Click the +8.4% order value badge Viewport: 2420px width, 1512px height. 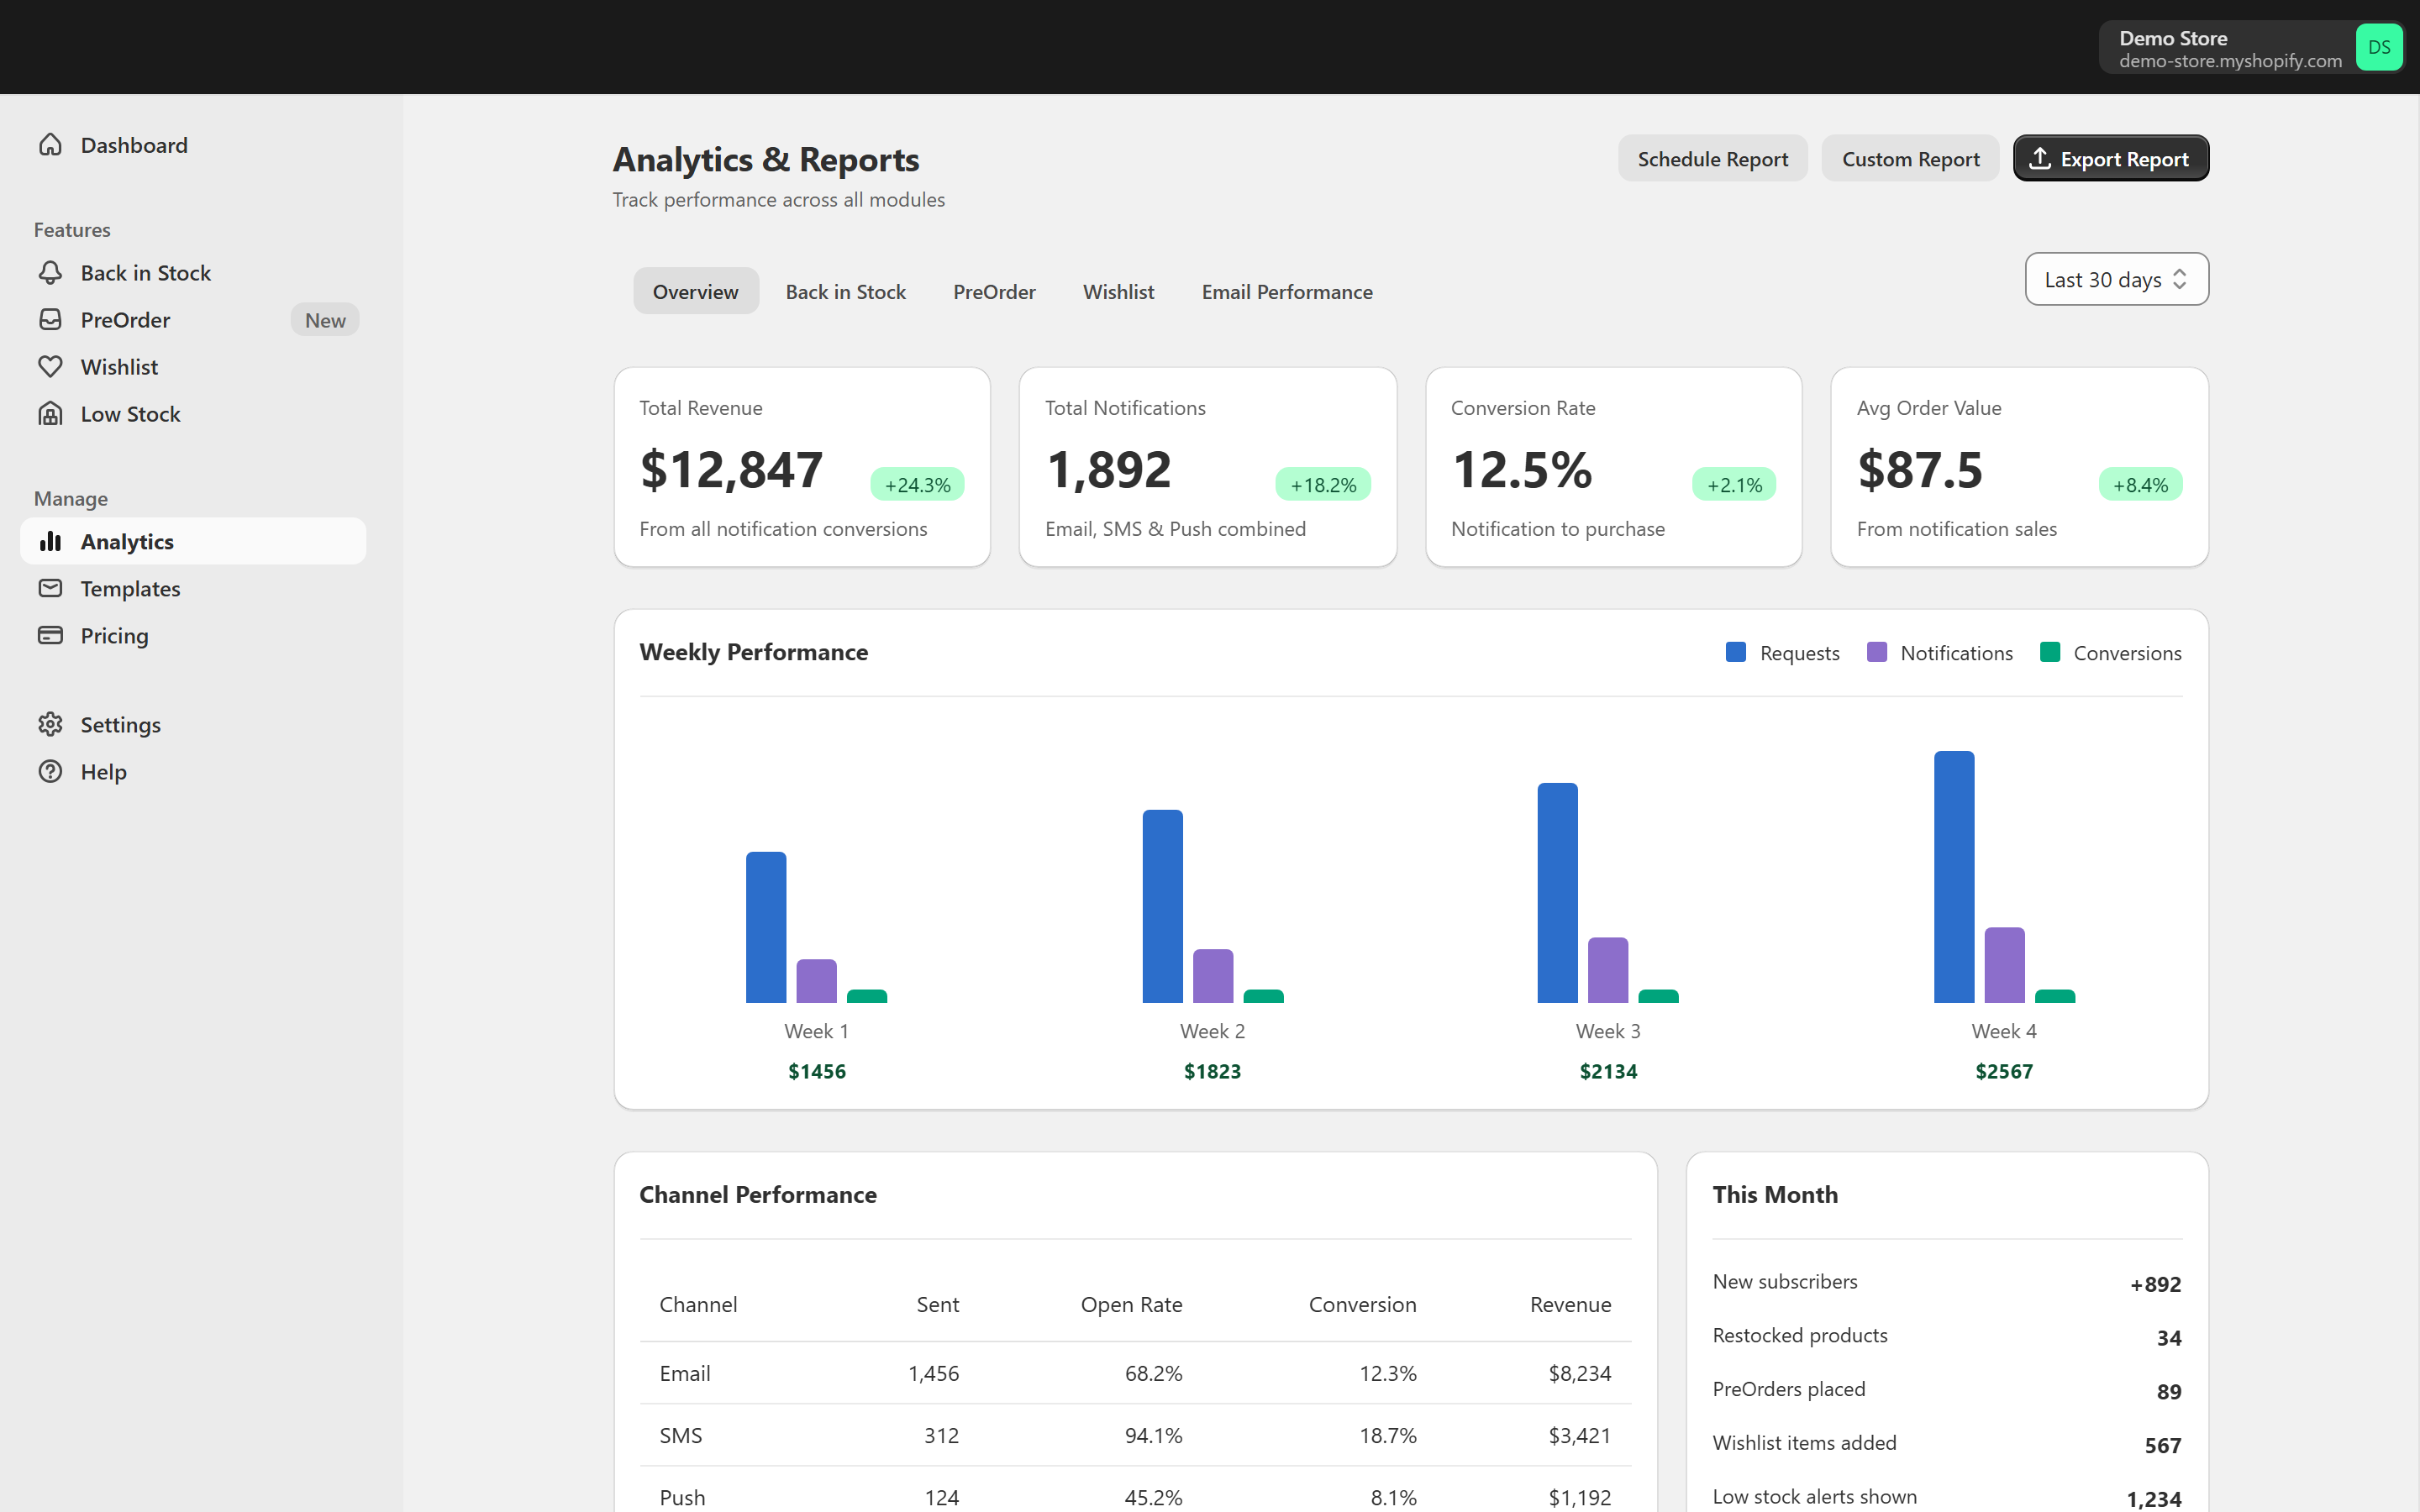[2140, 485]
